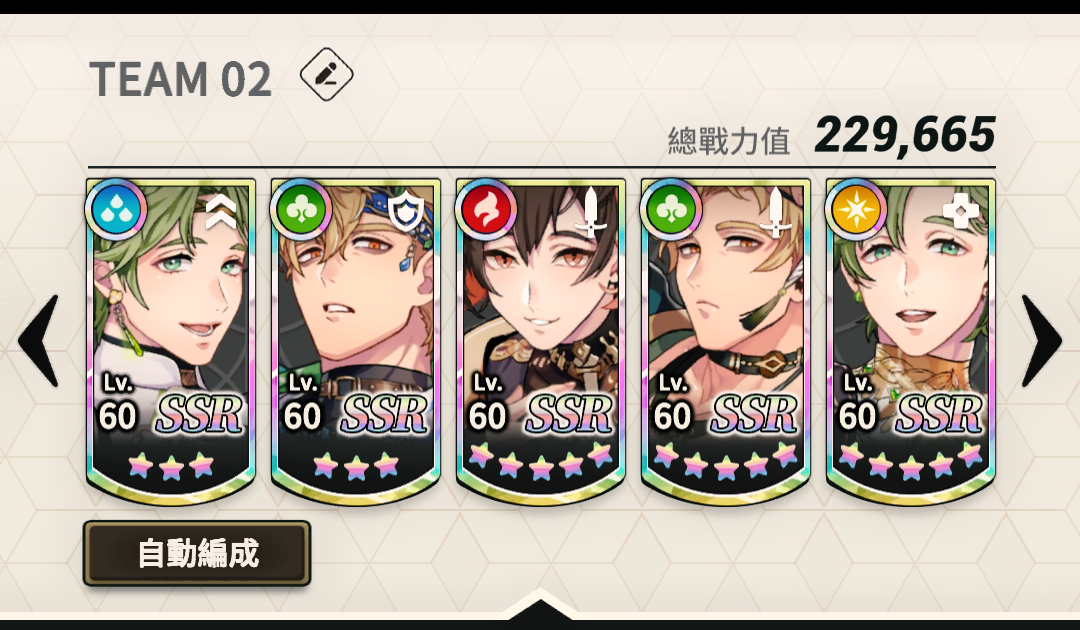Go to previous team with left arrow

[x=39, y=340]
